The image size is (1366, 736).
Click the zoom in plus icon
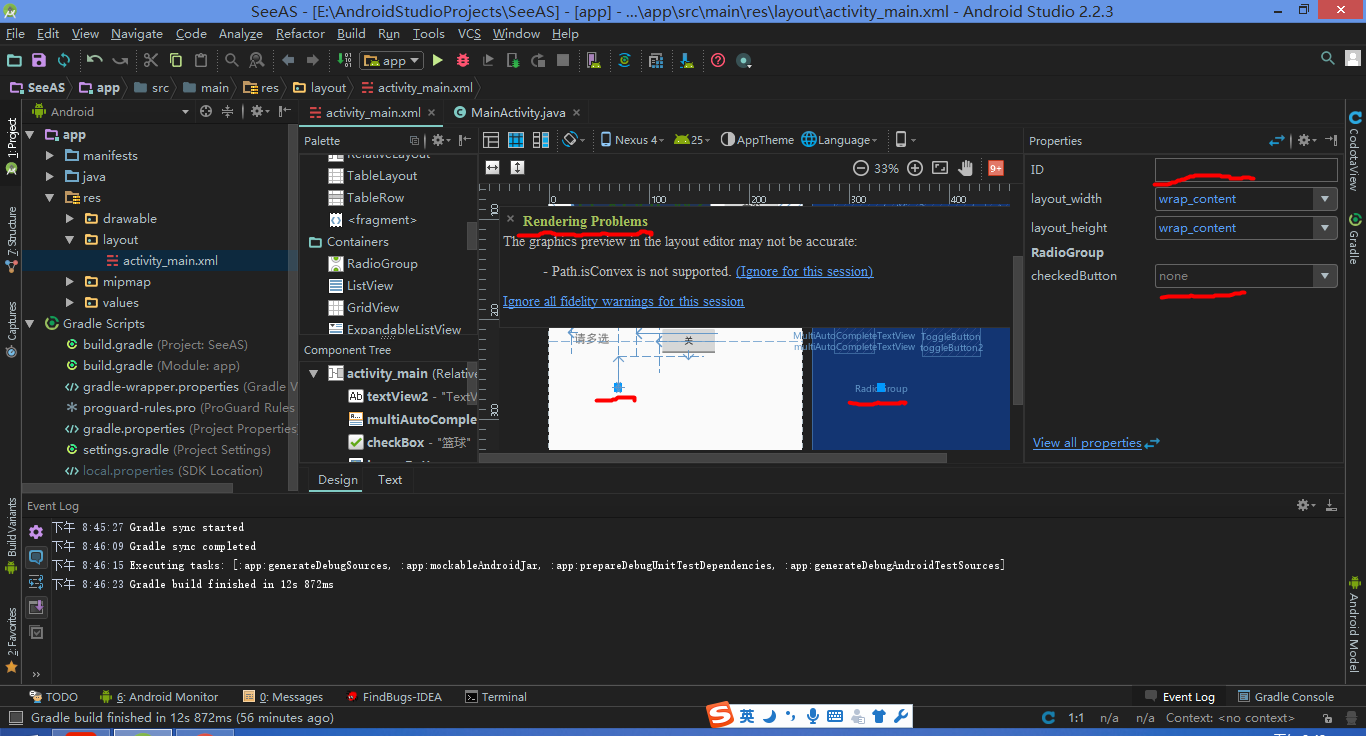[914, 168]
